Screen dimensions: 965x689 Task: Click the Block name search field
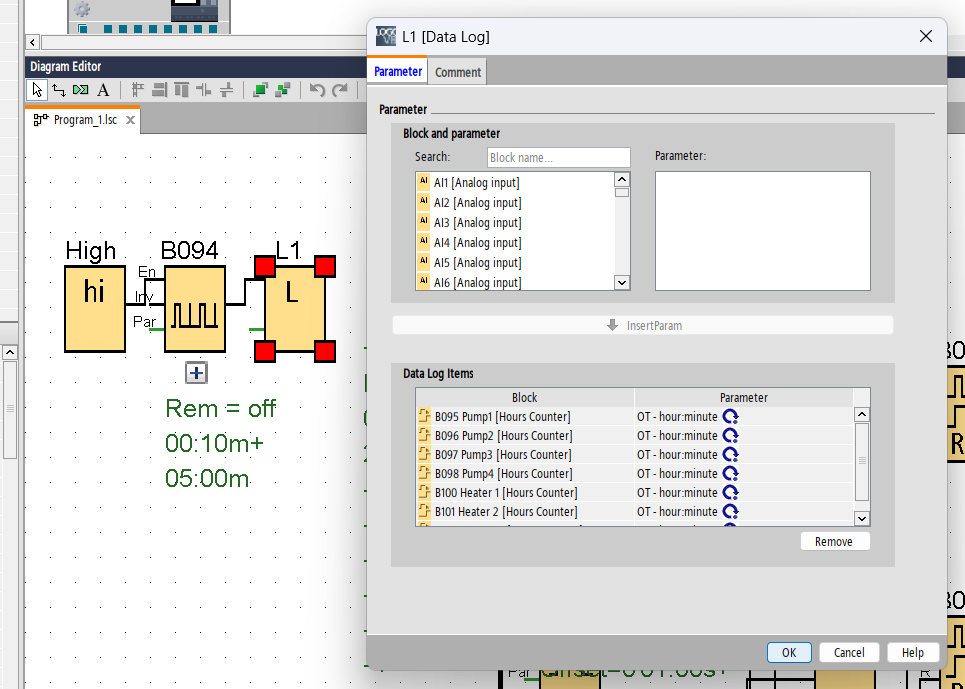click(559, 157)
